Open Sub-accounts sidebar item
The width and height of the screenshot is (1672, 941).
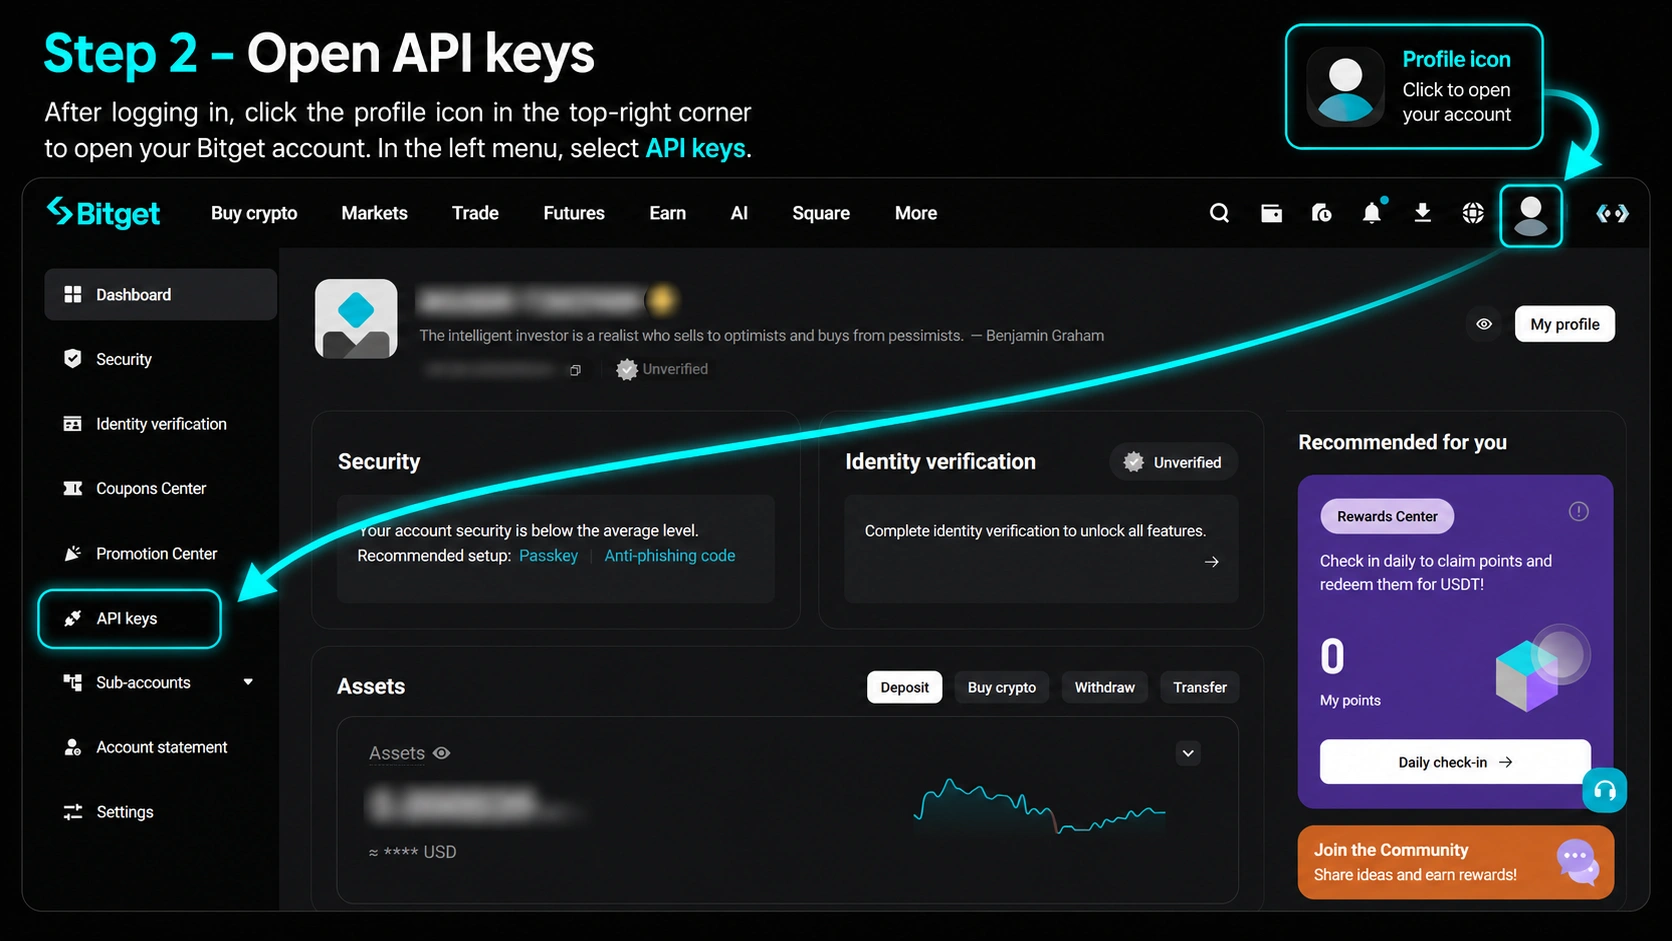pyautogui.click(x=143, y=682)
